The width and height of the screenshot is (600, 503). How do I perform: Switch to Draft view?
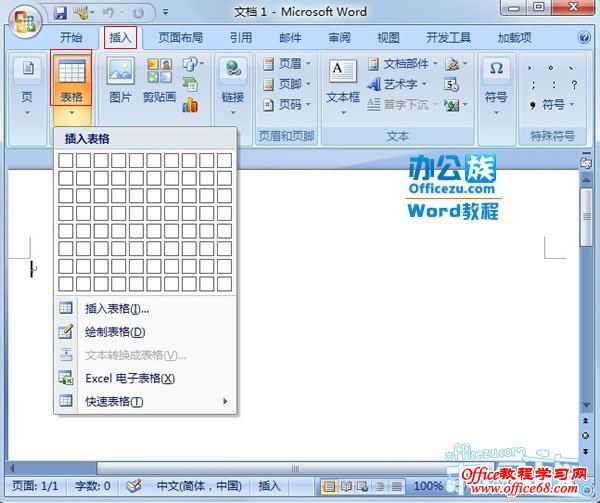[396, 487]
